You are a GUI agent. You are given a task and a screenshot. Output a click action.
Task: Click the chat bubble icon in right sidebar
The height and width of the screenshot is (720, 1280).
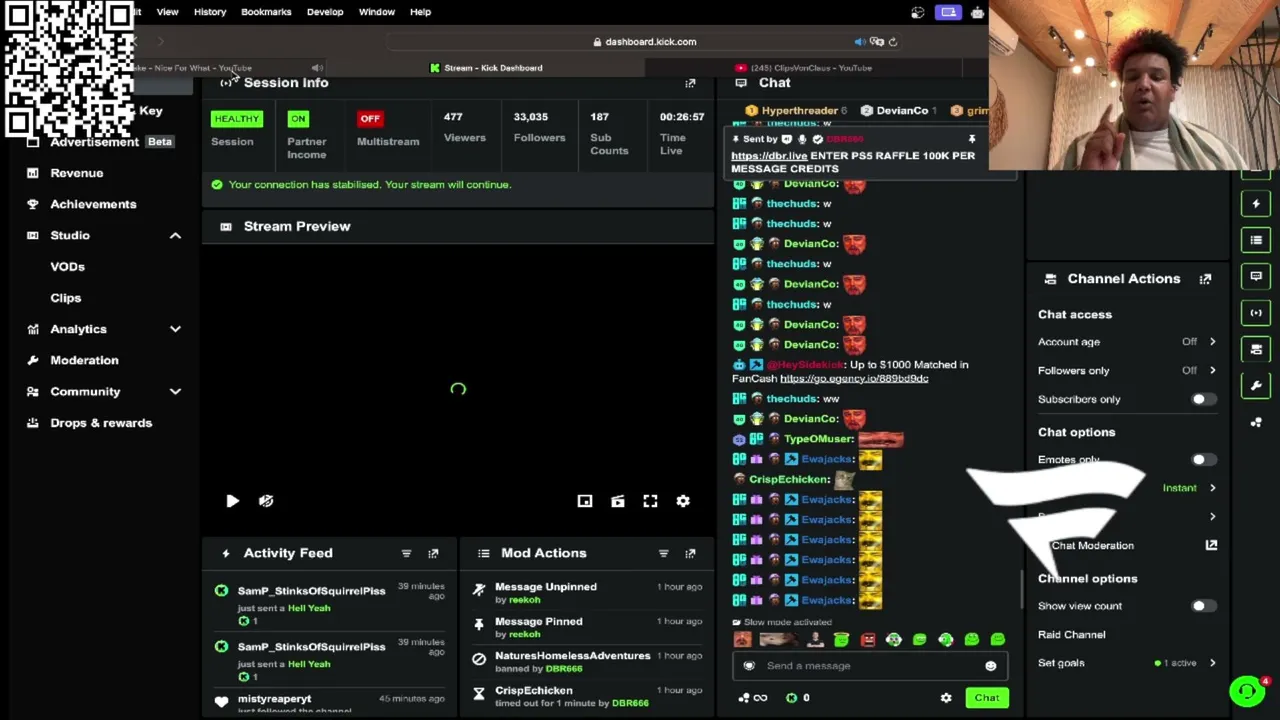(x=1256, y=277)
